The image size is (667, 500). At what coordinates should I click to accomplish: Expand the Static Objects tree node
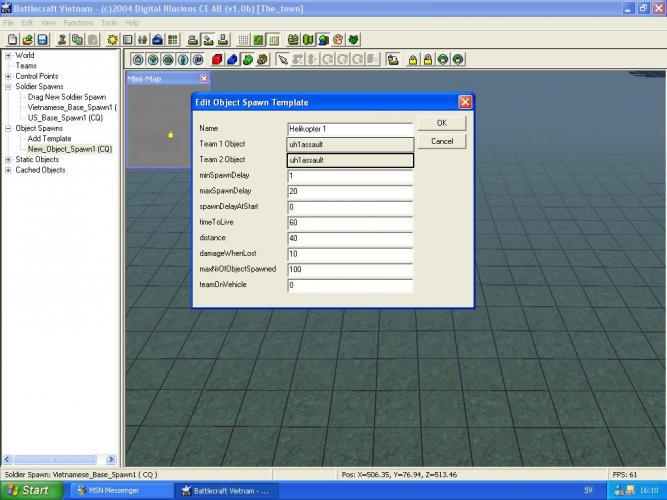pos(8,159)
